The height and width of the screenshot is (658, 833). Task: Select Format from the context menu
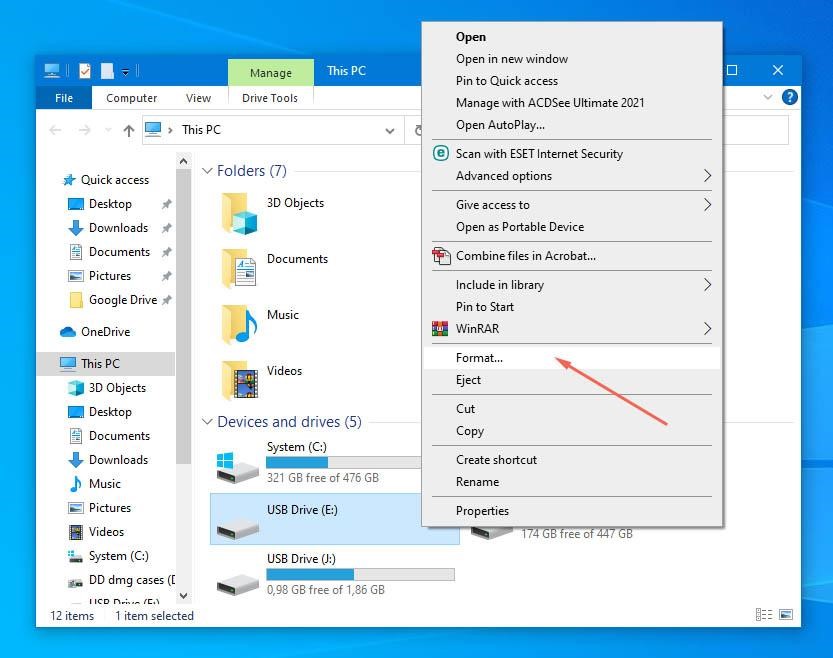click(480, 357)
